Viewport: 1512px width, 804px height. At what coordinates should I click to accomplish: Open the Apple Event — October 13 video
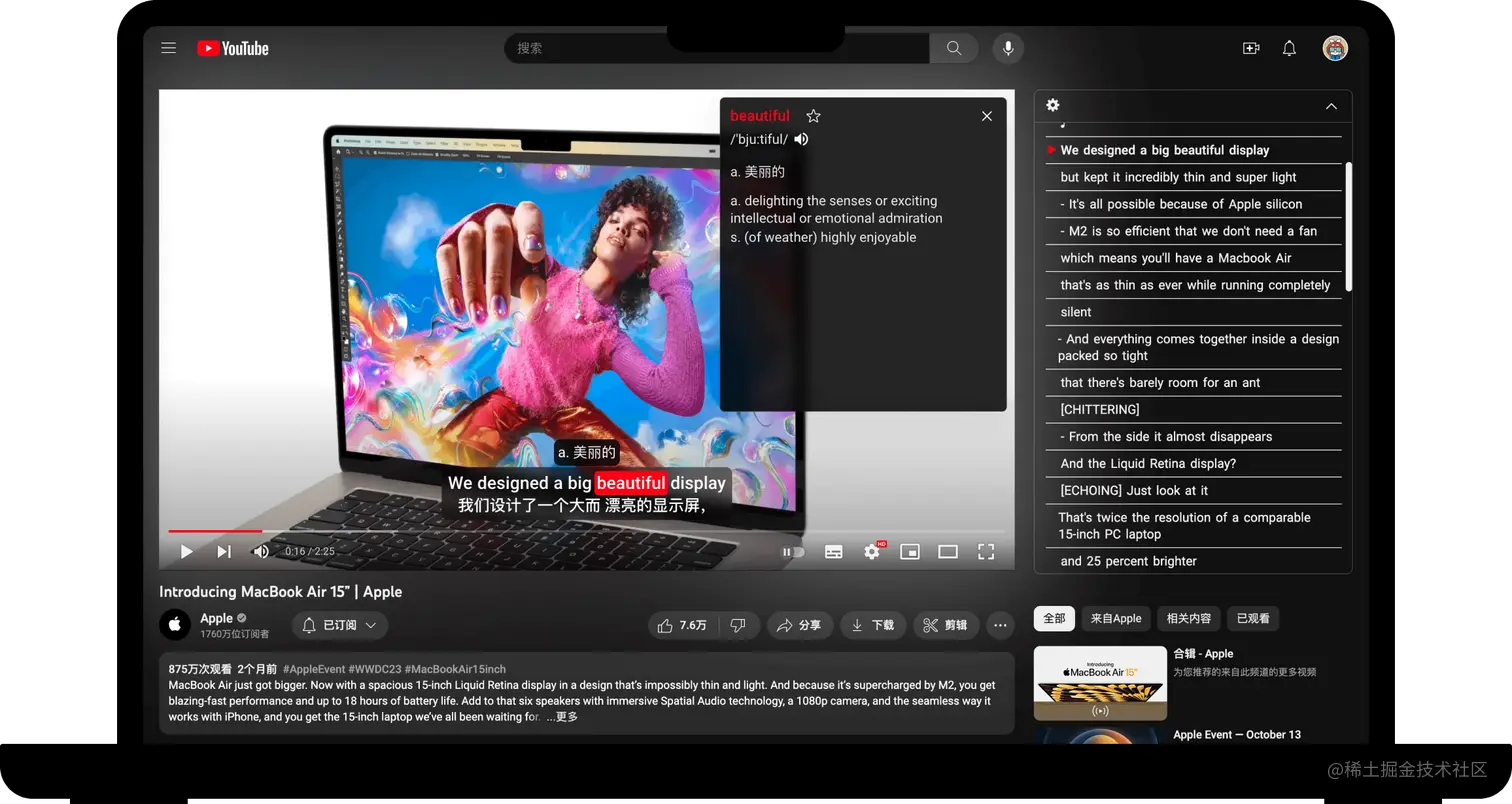coord(1237,734)
